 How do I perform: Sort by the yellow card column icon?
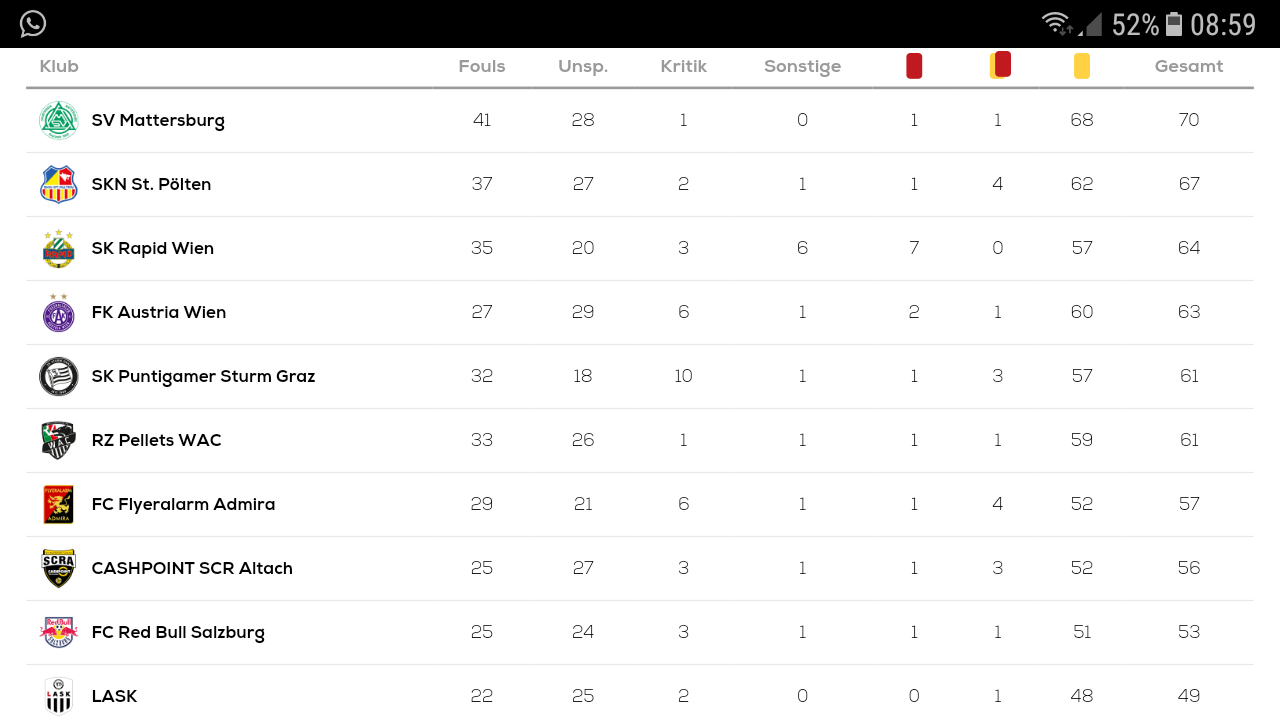(x=1082, y=66)
